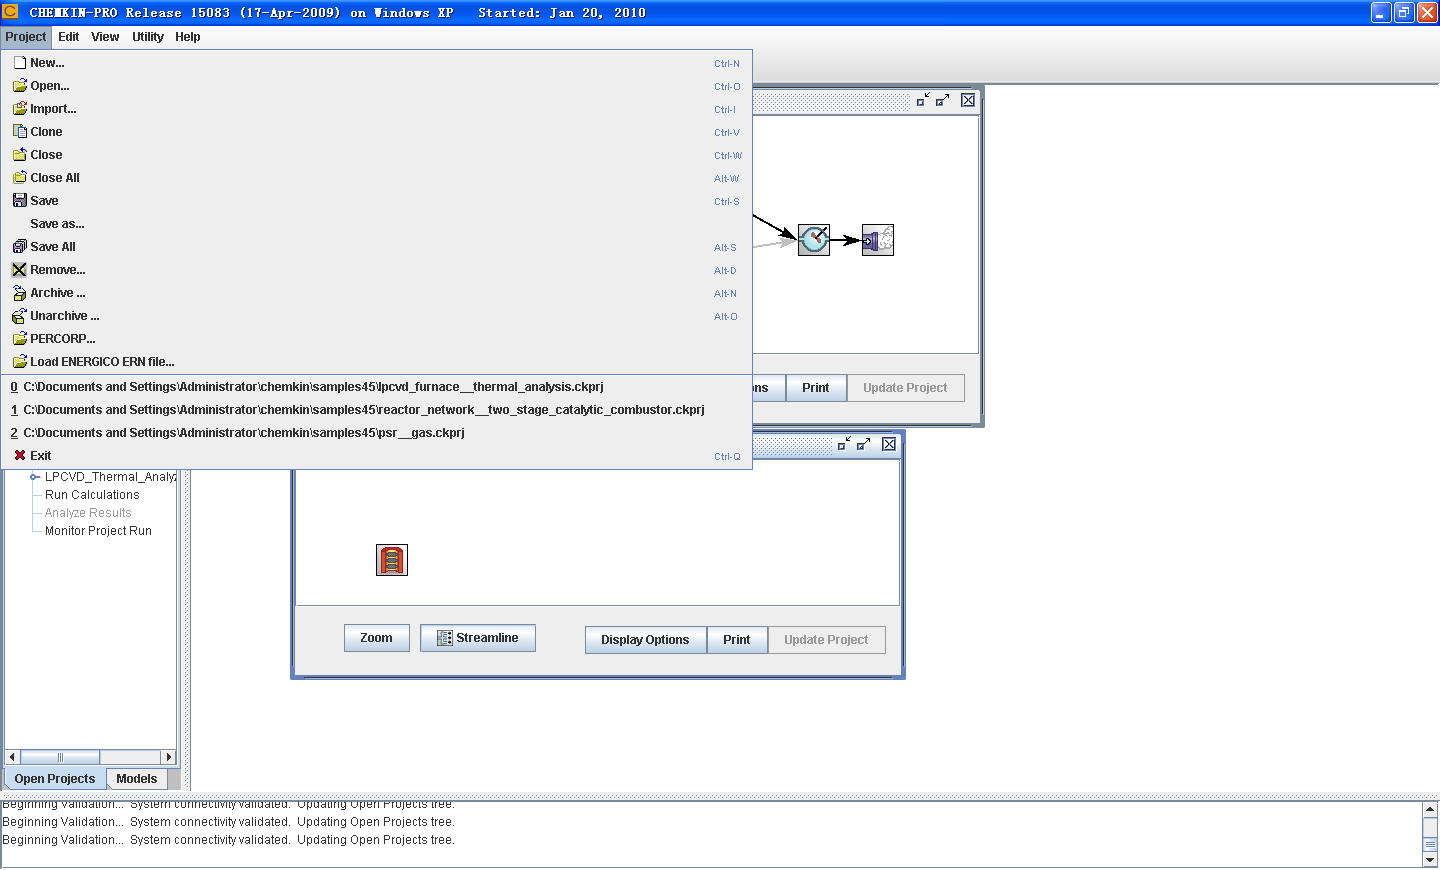Click the PERCORP folder icon
This screenshot has height=870, width=1440.
[x=20, y=338]
